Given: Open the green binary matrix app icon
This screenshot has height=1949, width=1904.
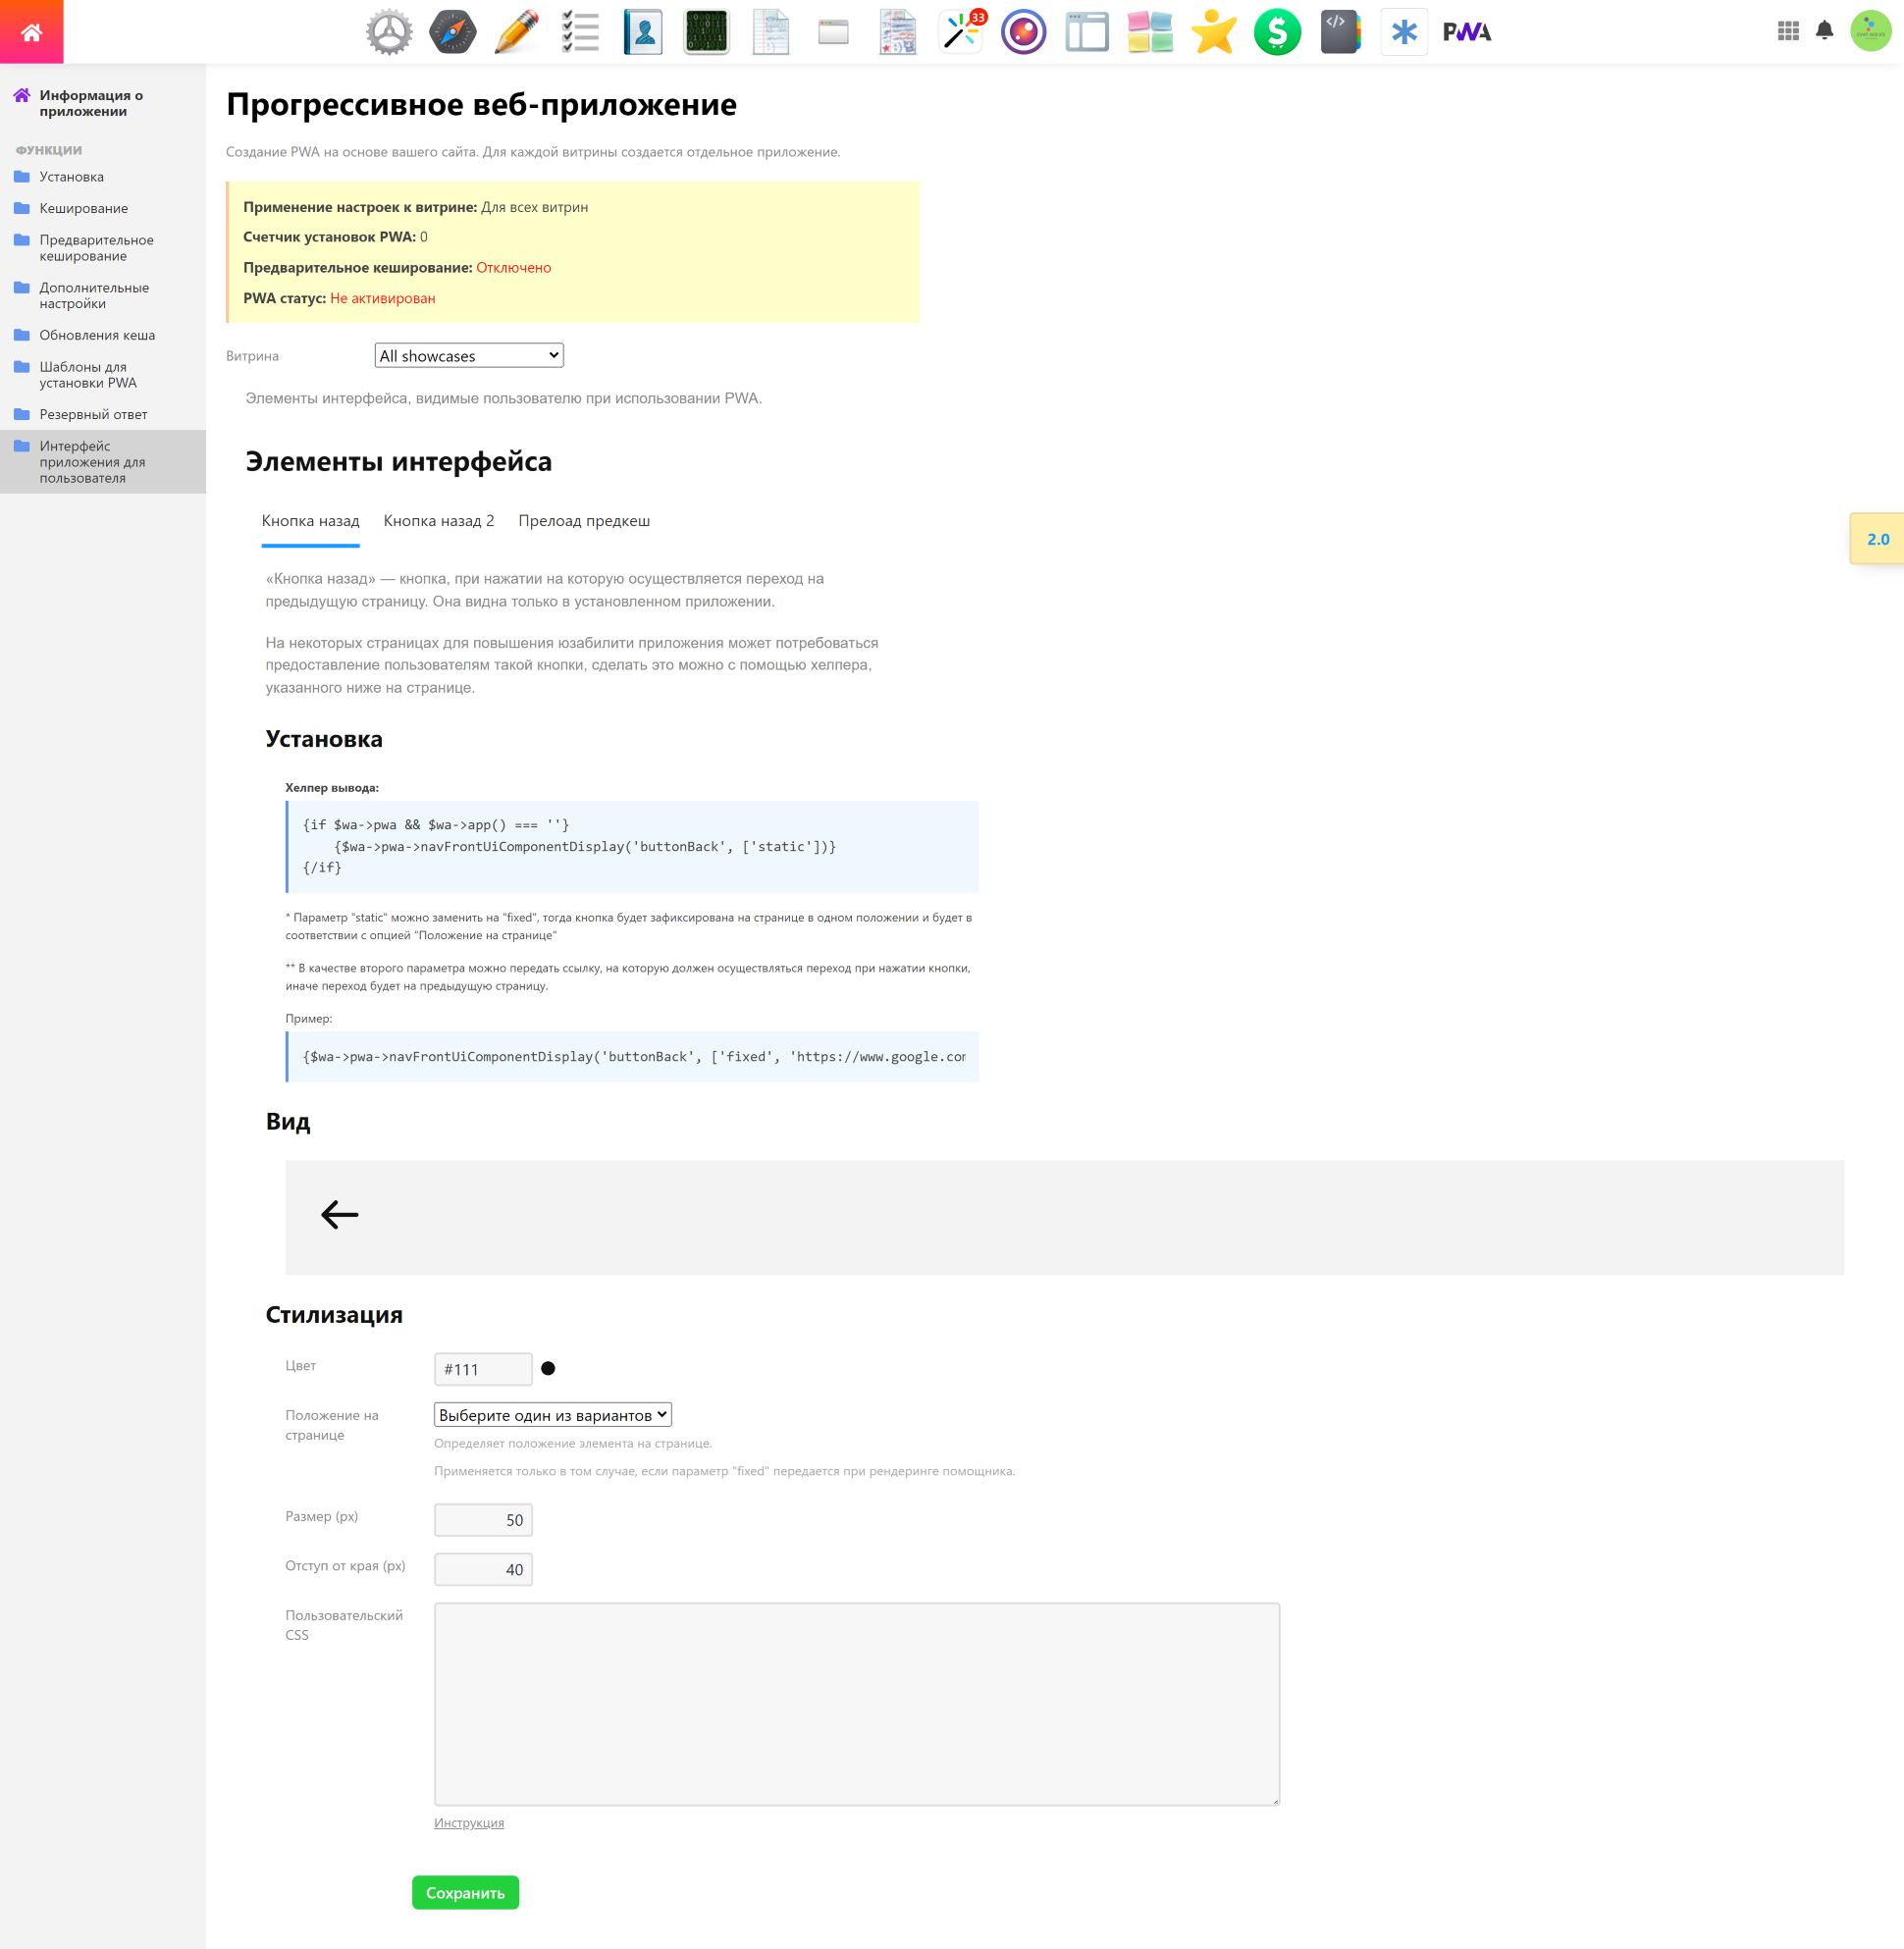Looking at the screenshot, I should (x=707, y=32).
